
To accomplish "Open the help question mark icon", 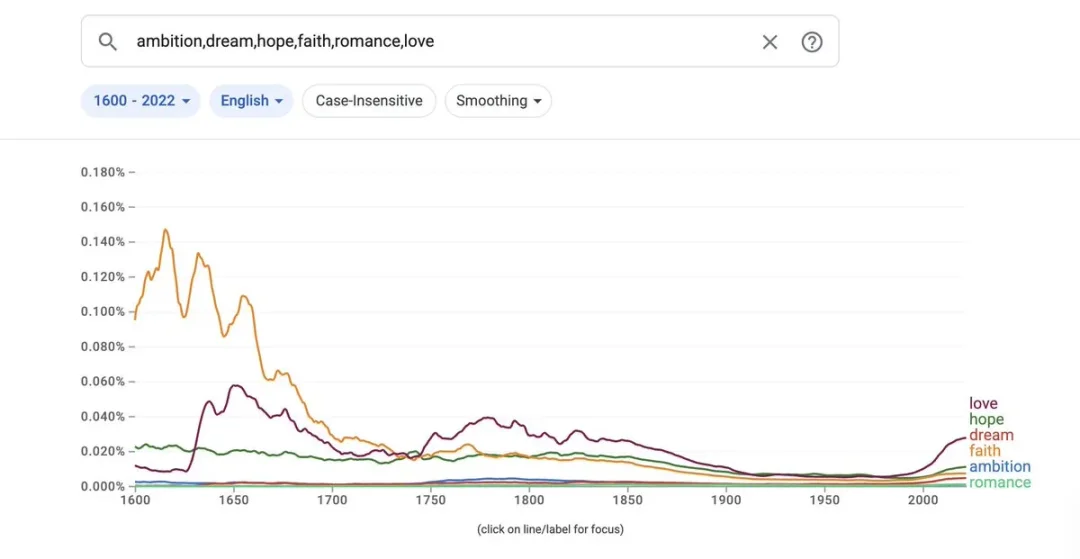I will (x=811, y=42).
